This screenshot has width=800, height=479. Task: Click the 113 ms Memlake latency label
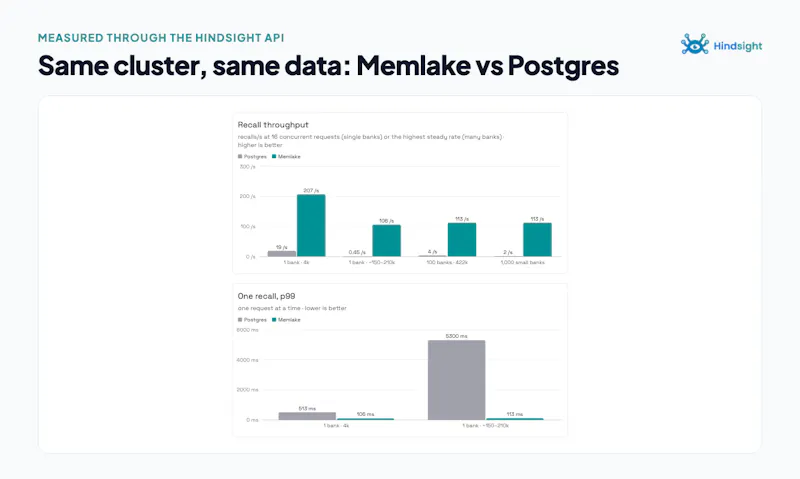click(515, 414)
